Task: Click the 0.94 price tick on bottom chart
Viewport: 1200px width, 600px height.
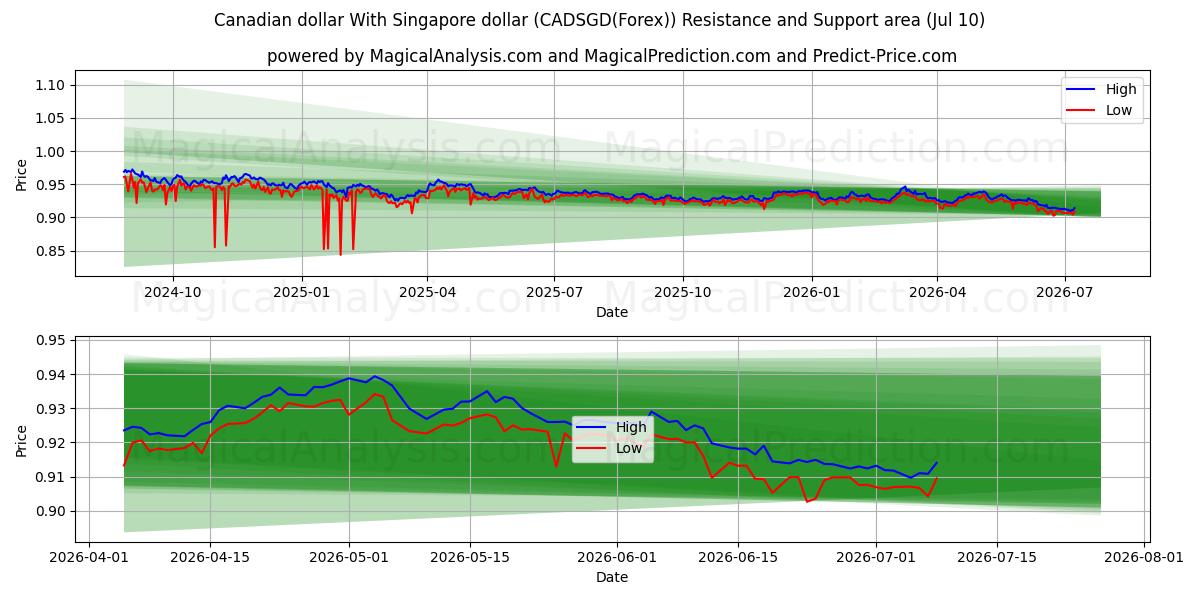Action: (51, 375)
